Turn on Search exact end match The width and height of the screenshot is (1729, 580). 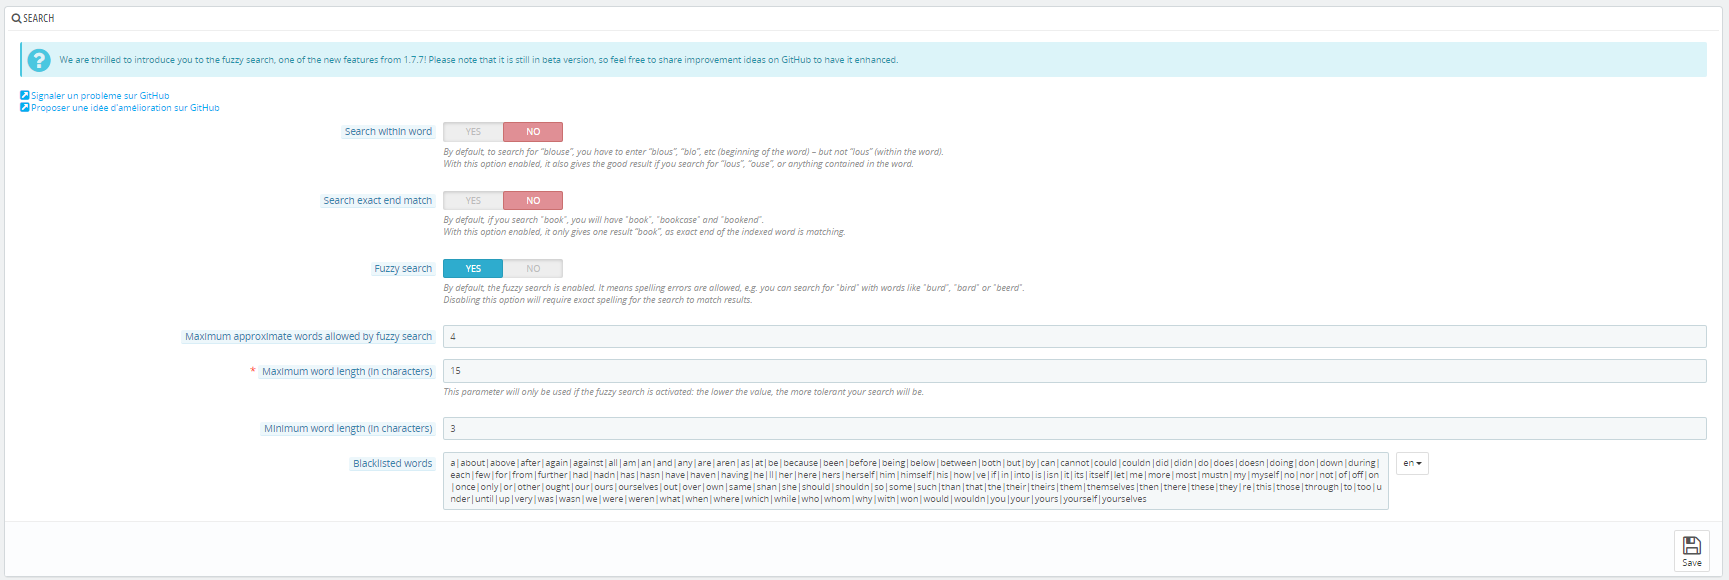tap(473, 201)
